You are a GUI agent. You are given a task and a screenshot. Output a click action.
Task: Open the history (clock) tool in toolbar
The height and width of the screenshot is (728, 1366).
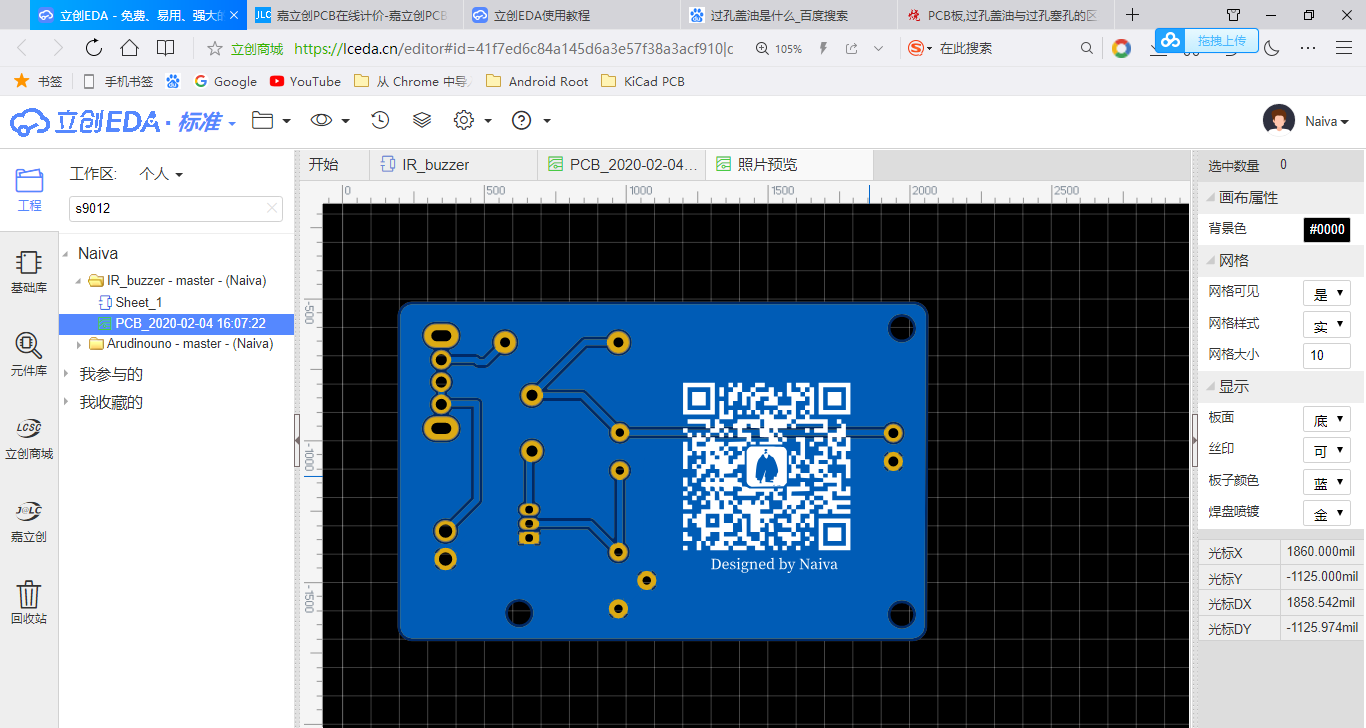point(379,119)
